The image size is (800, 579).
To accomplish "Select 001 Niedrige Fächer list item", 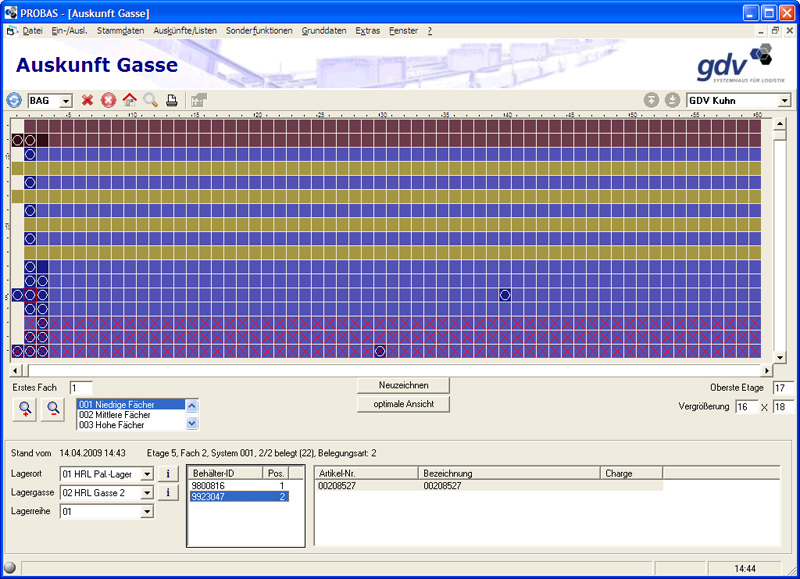I will [x=131, y=405].
